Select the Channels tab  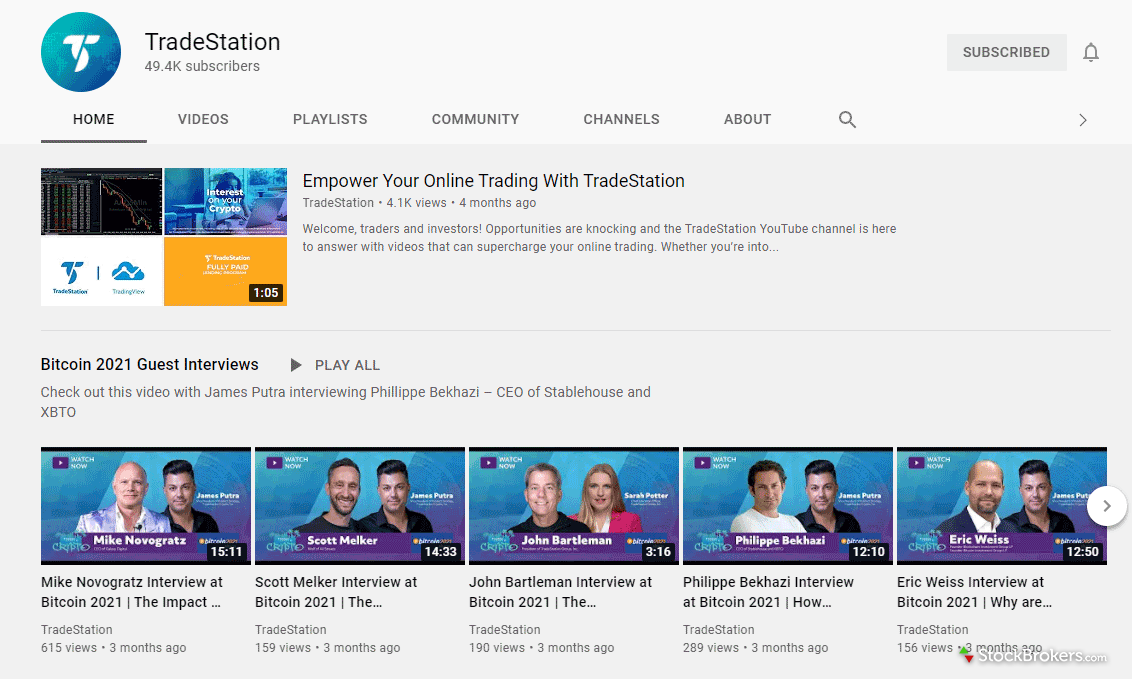pyautogui.click(x=621, y=119)
